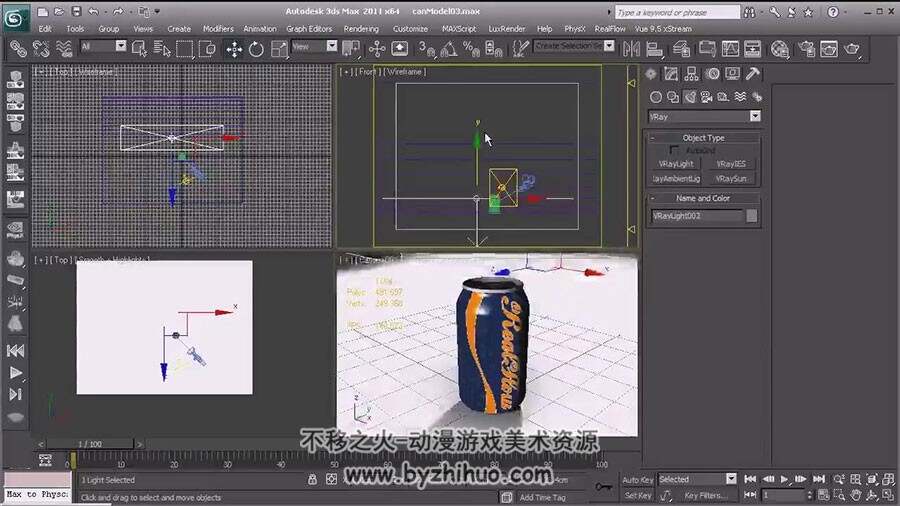Click the Unlink Selection tool
The height and width of the screenshot is (506, 900).
(x=41, y=49)
